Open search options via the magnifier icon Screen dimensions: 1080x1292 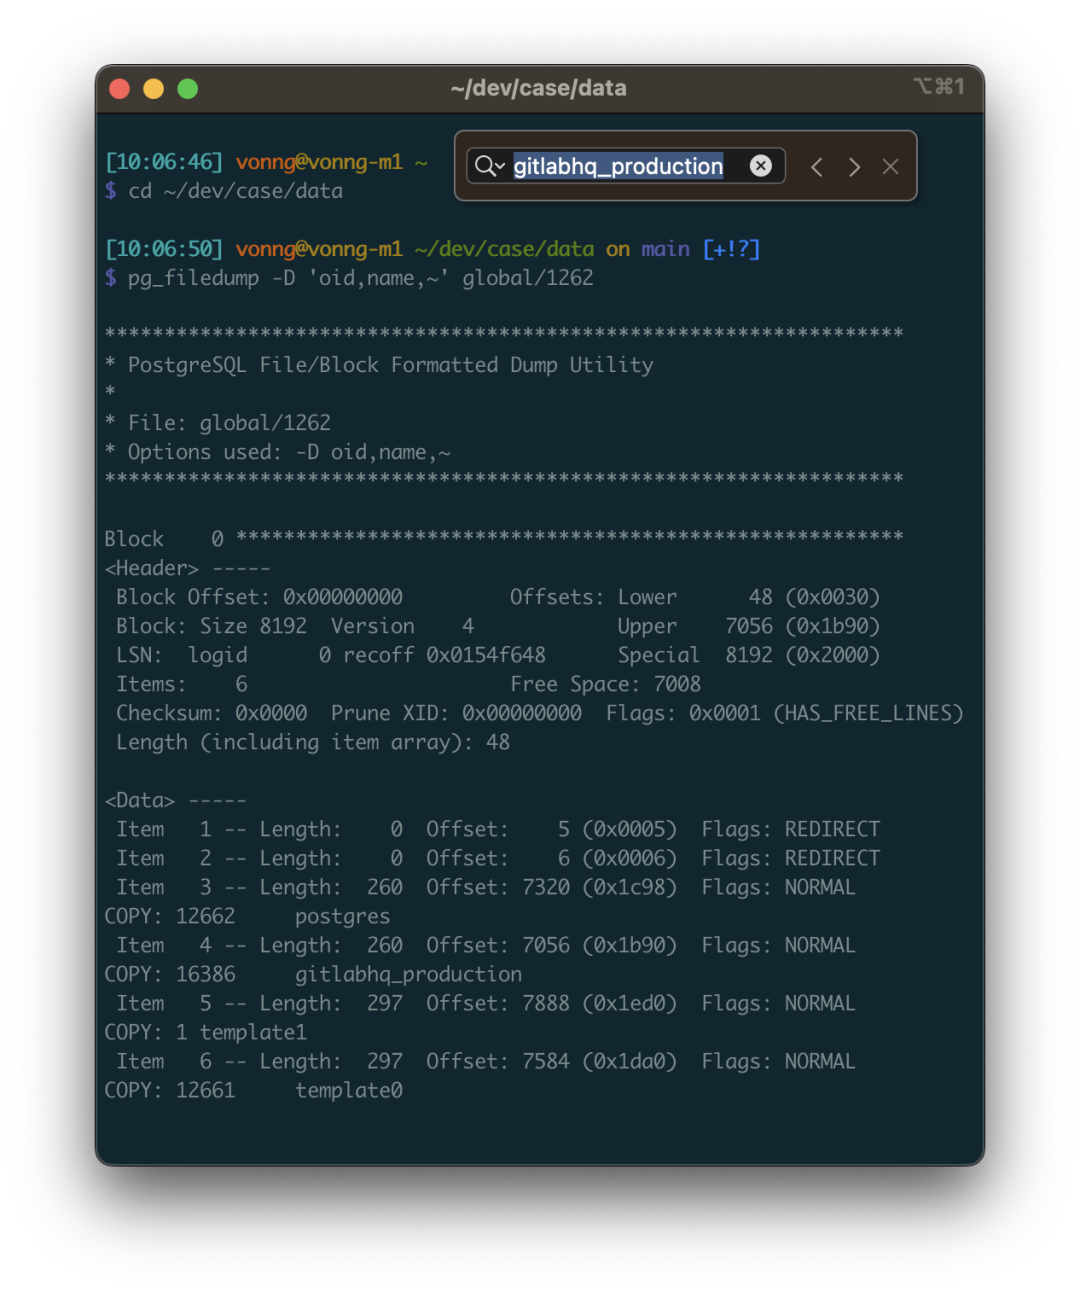483,166
